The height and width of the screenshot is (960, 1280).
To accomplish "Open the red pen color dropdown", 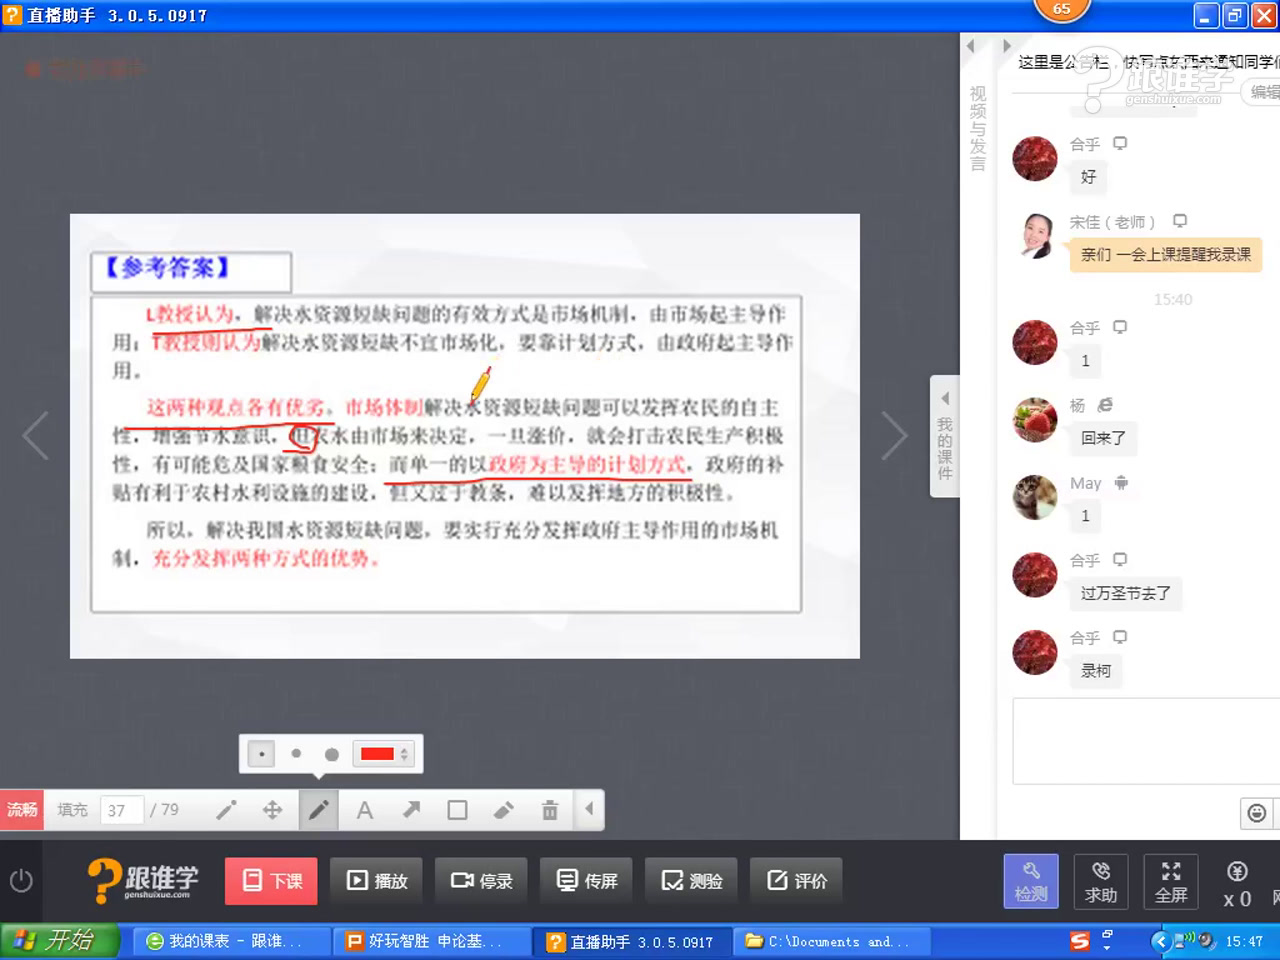I will [x=384, y=754].
